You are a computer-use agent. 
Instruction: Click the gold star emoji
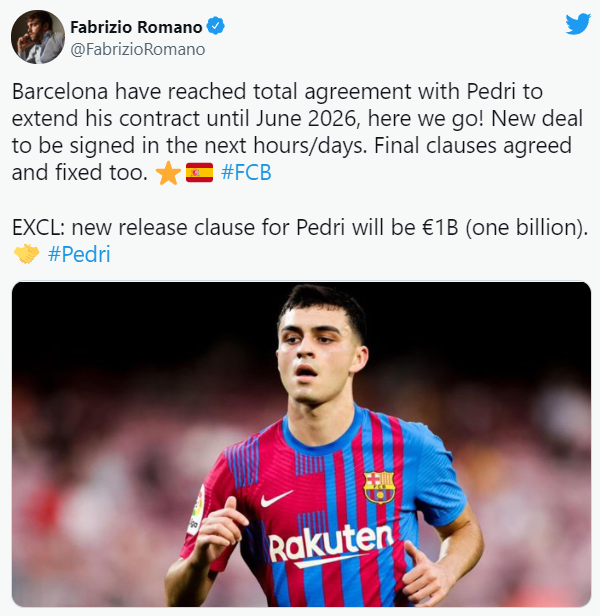168,173
